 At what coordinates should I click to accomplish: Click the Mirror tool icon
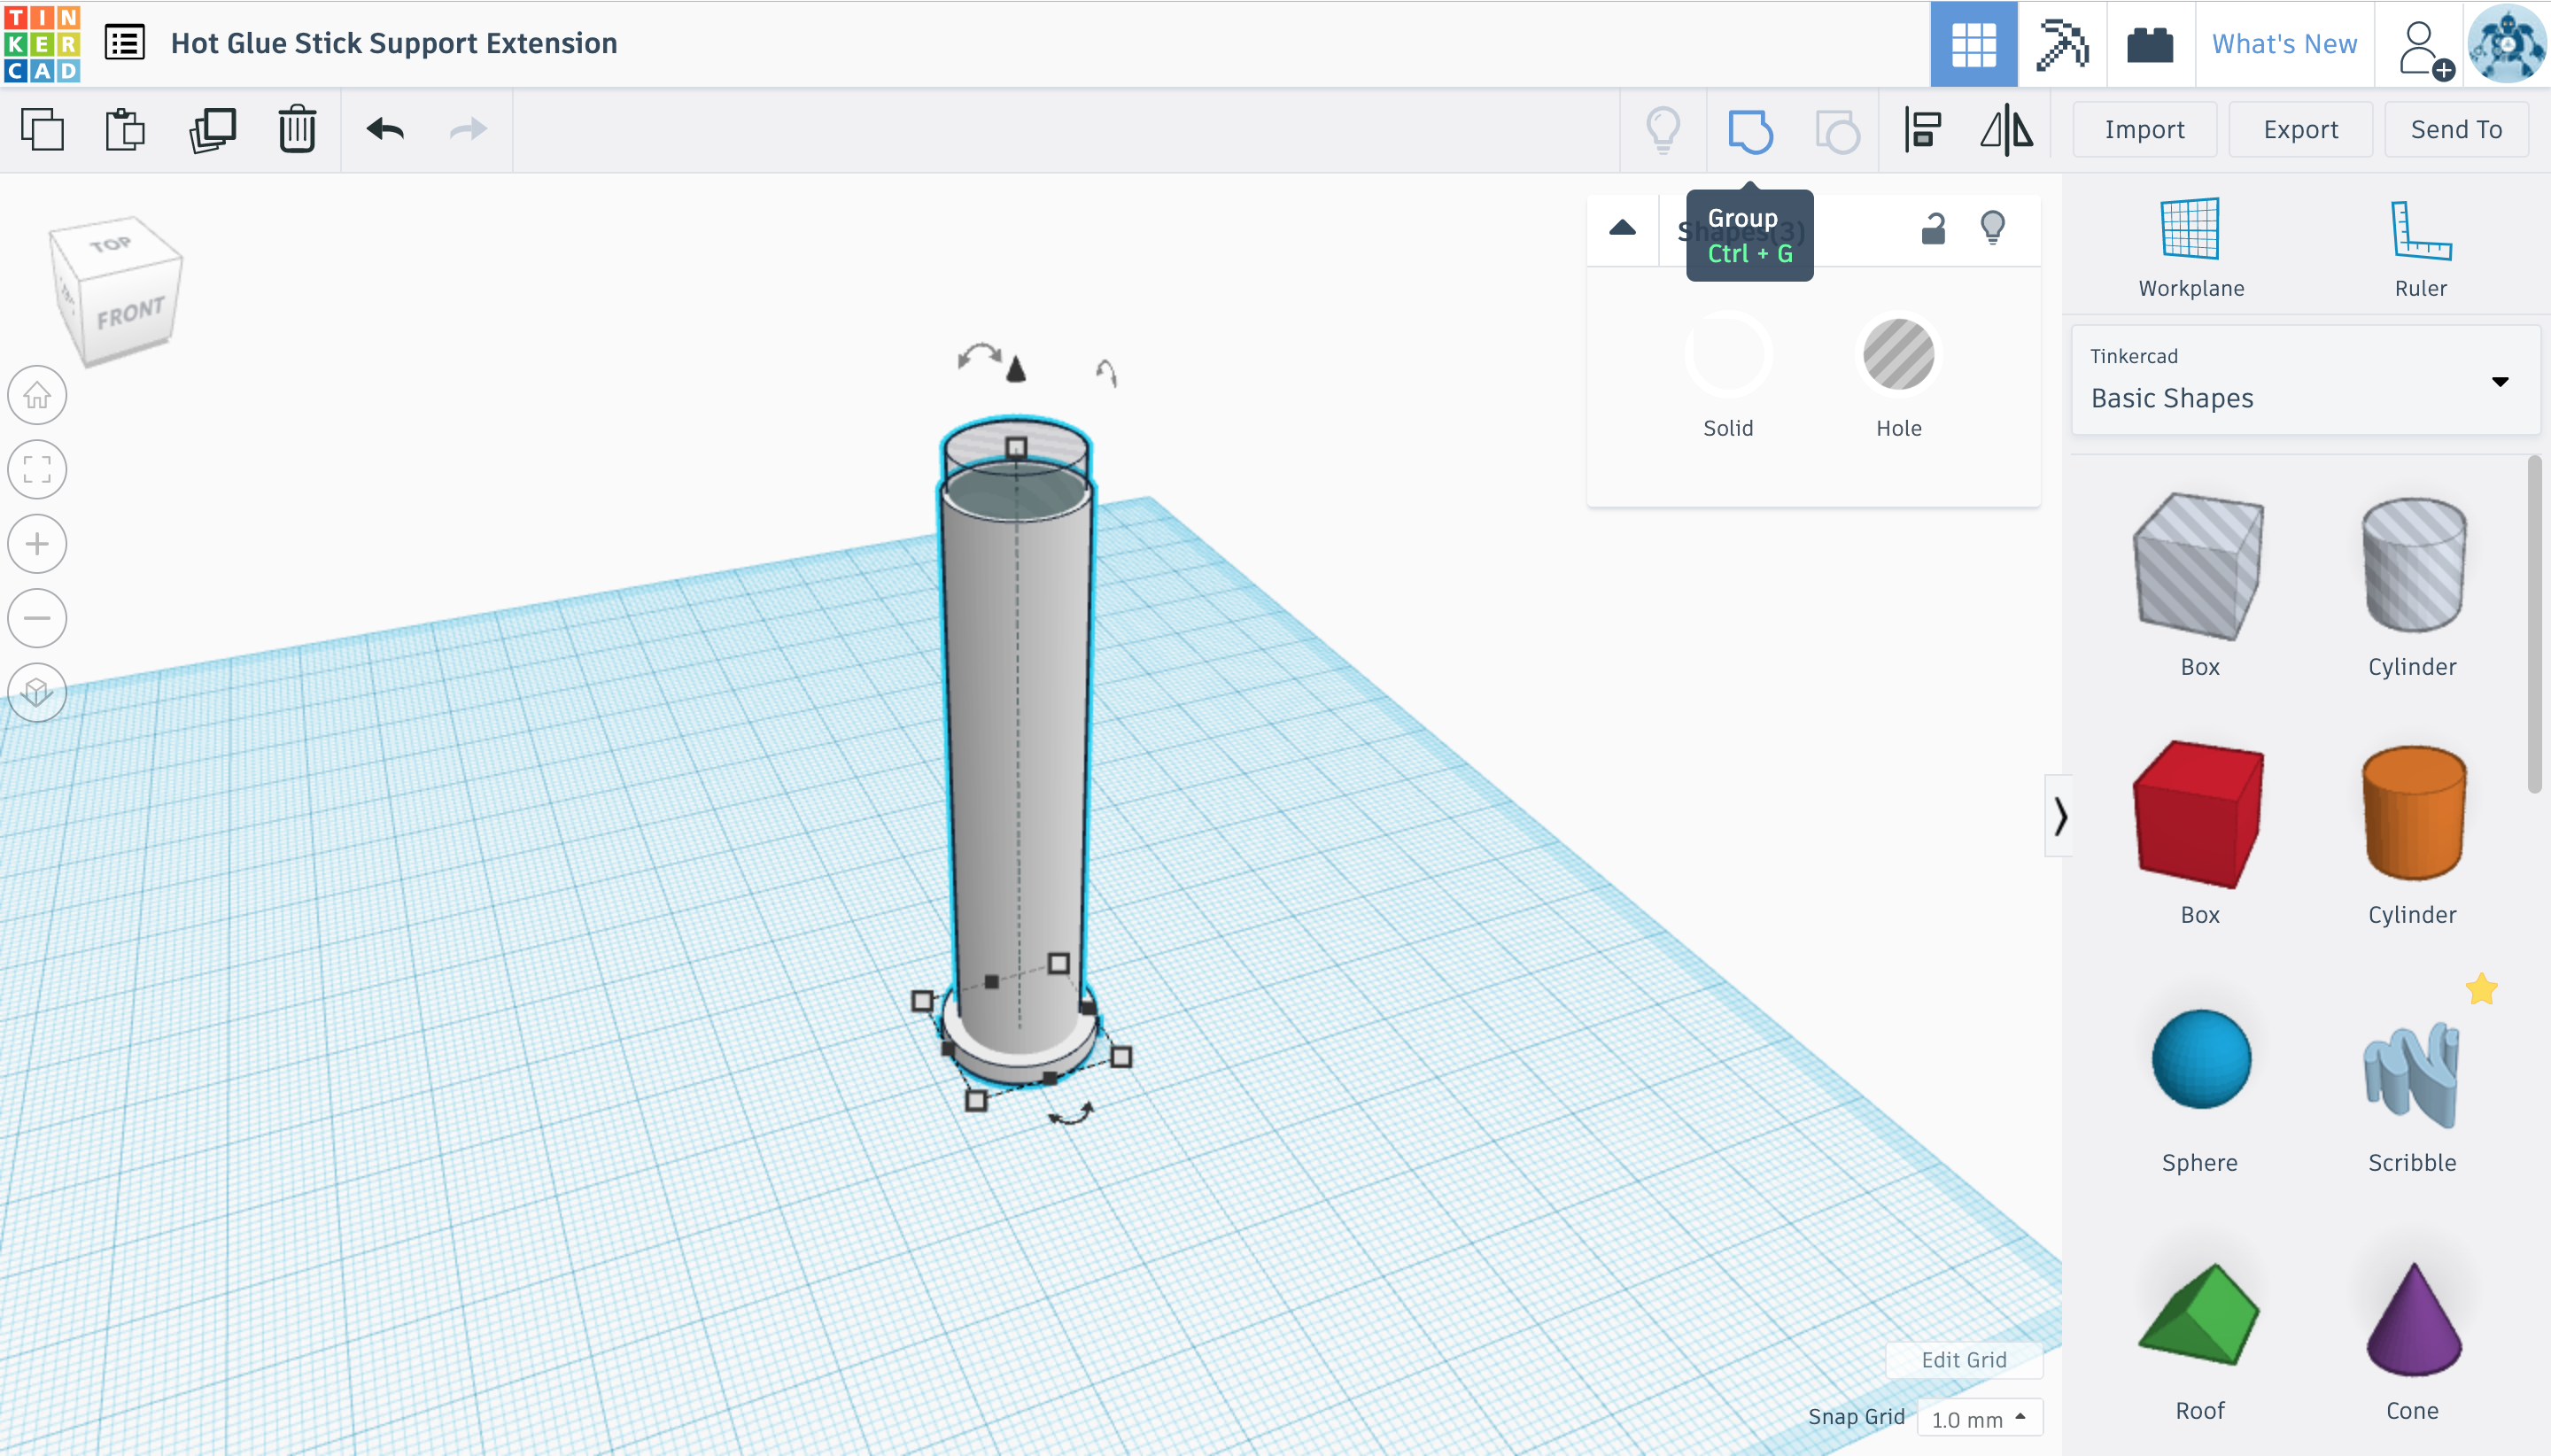coord(2005,130)
